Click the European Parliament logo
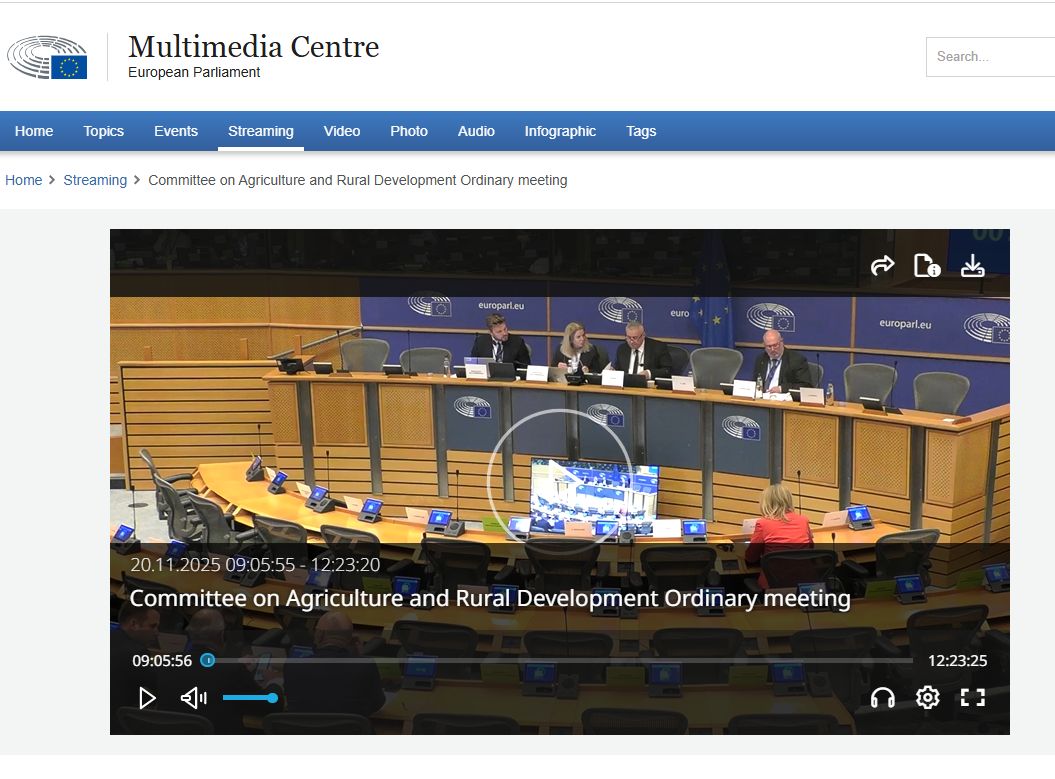1055x779 pixels. (x=48, y=58)
